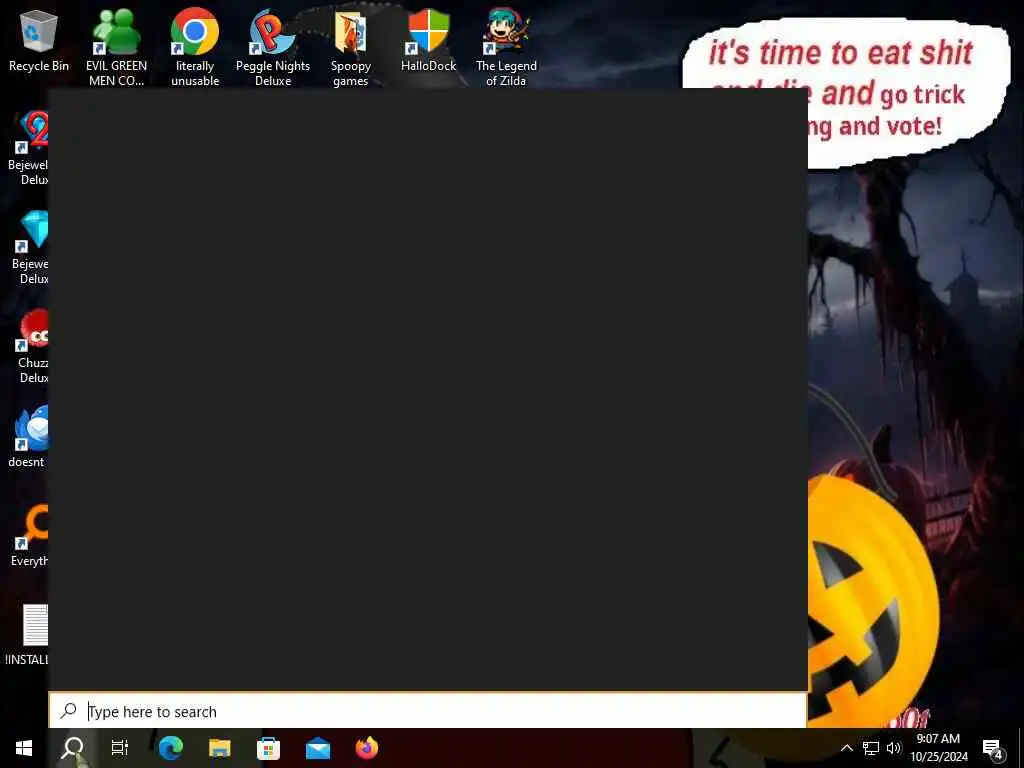Screen dimensions: 1024x768
Task: Launch the HalloDock shortcut
Action: (428, 40)
